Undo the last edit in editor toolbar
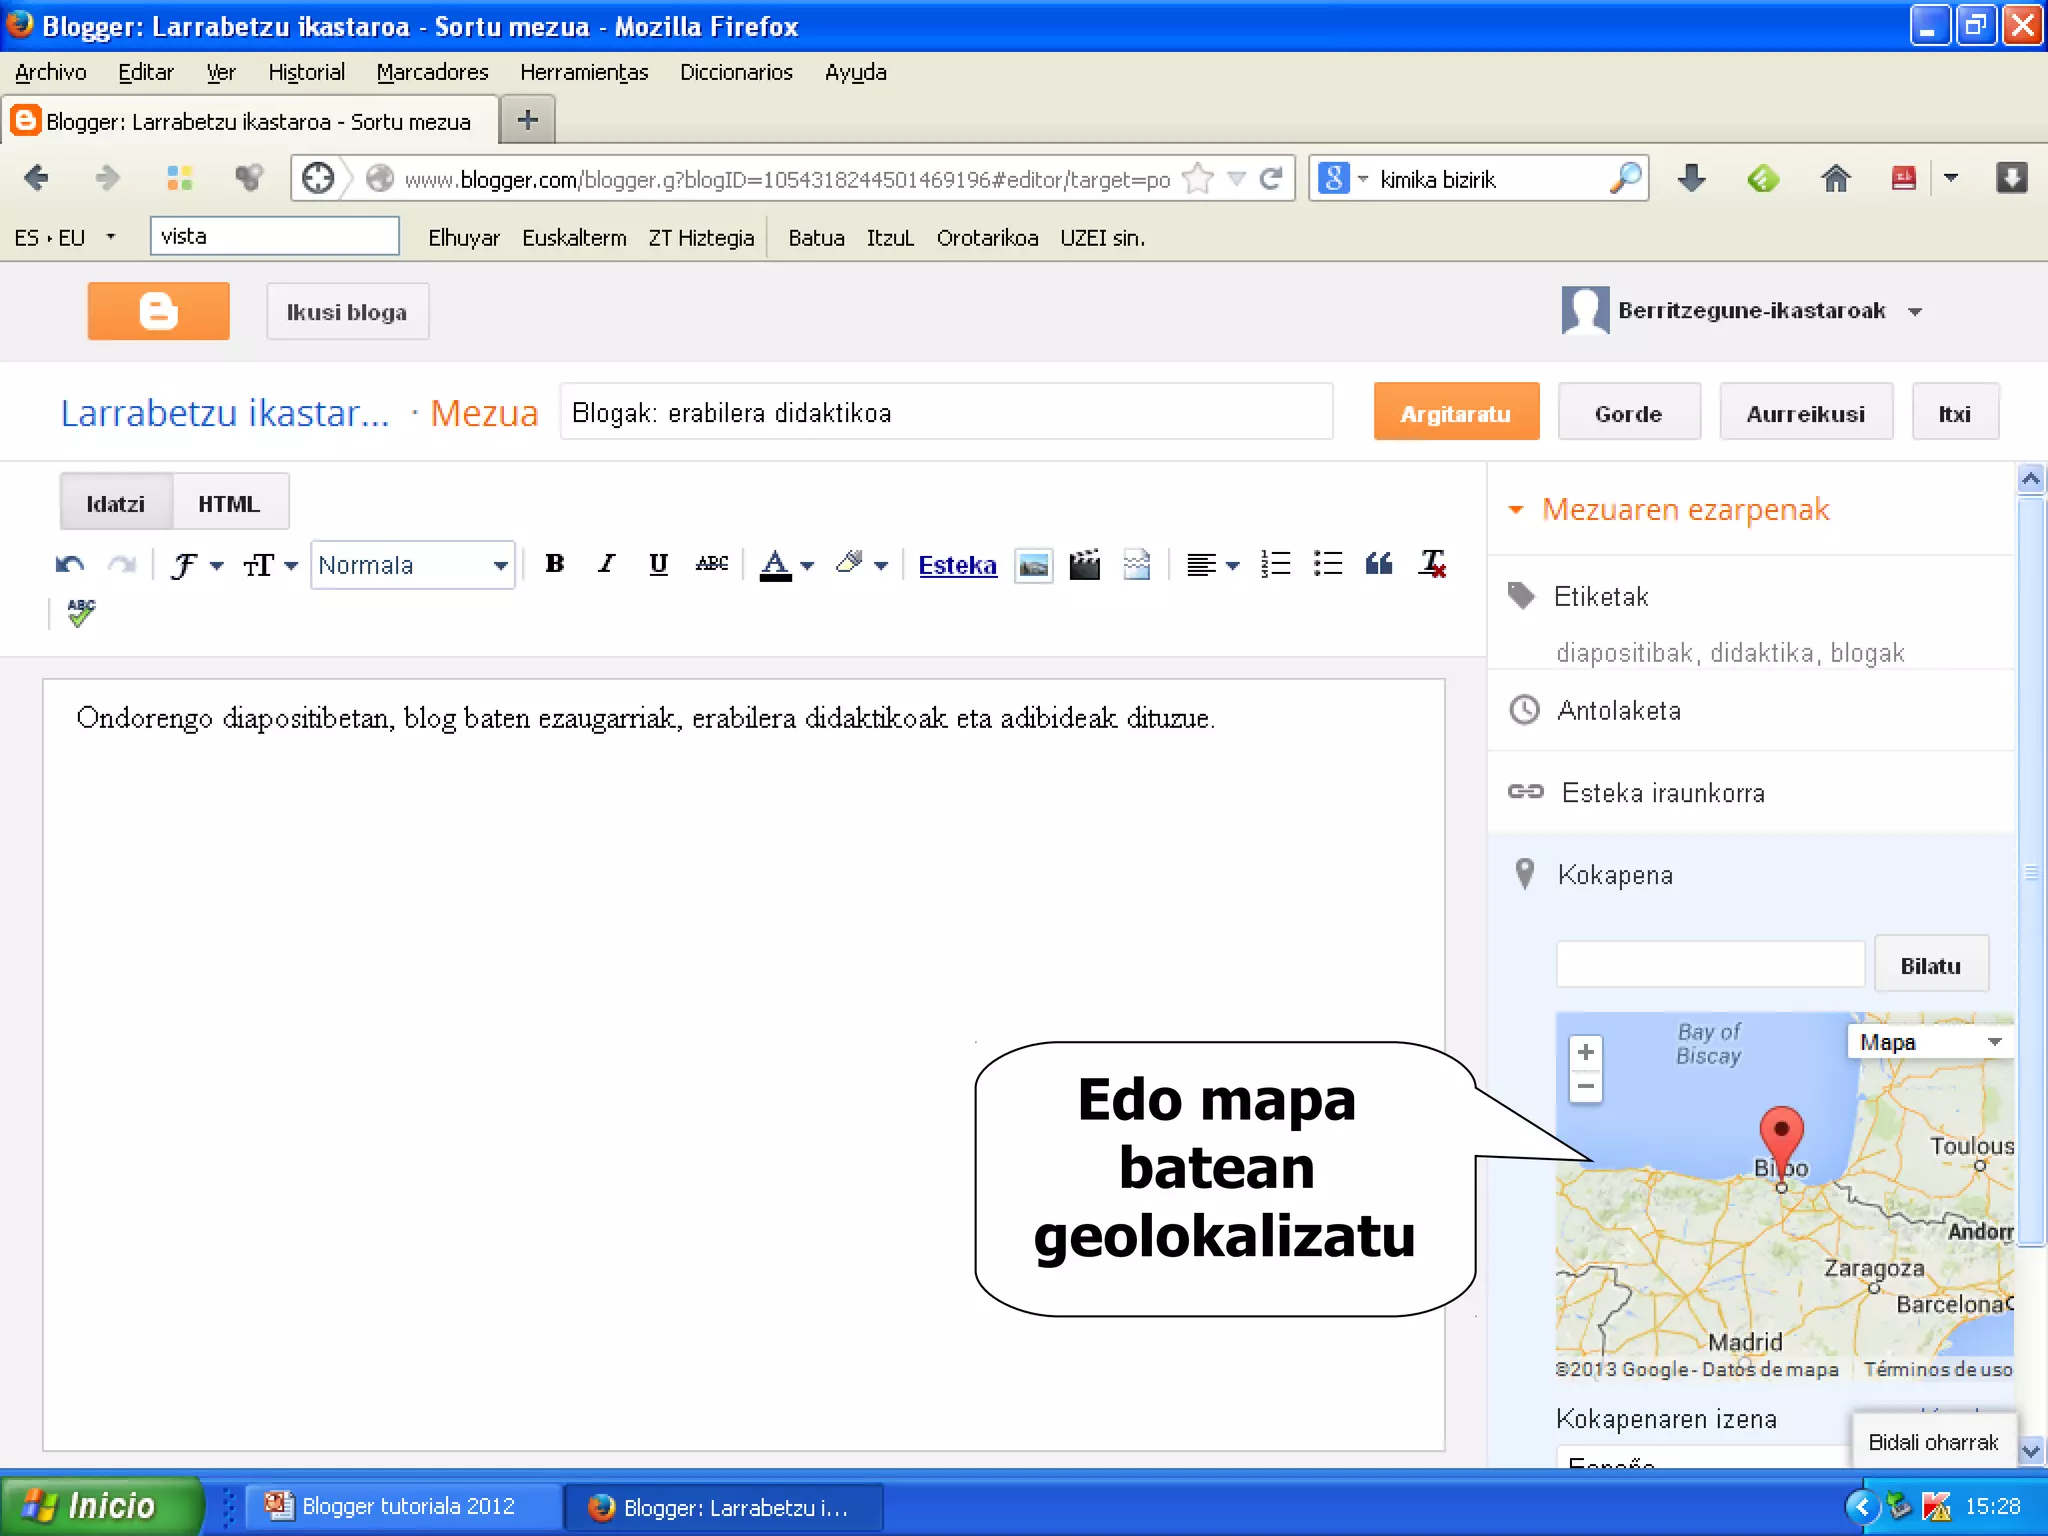Image resolution: width=2048 pixels, height=1536 pixels. [x=69, y=565]
